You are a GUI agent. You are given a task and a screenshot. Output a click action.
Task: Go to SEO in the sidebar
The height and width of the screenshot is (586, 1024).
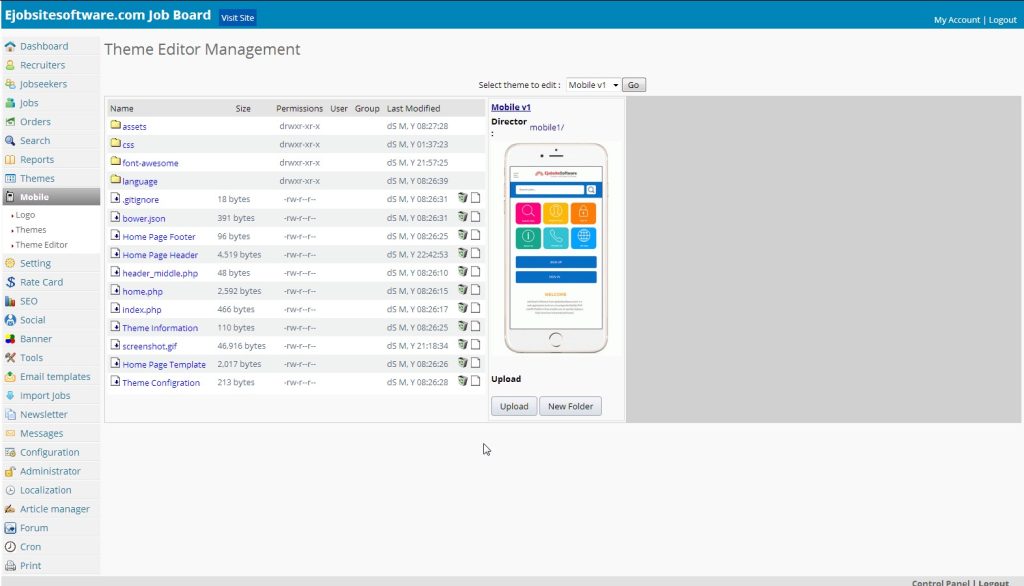coord(29,301)
